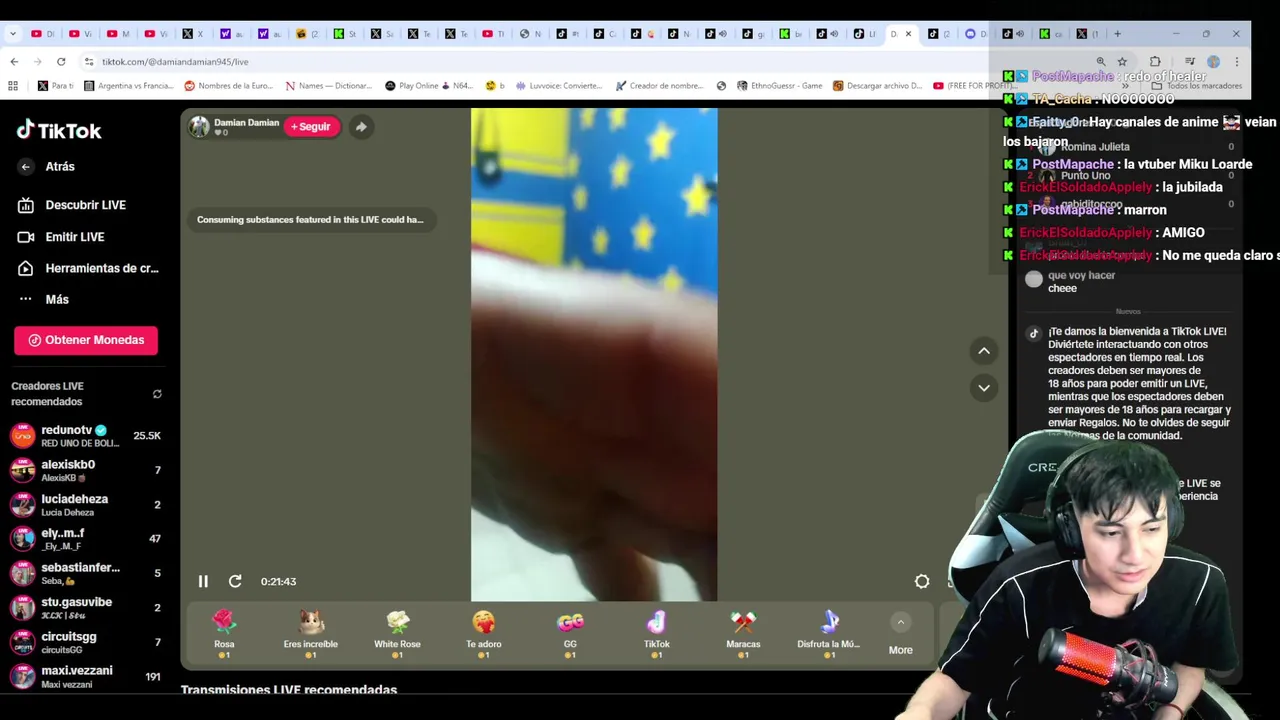The width and height of the screenshot is (1280, 720).
Task: Open sebastianfer... live channel
Action: [86, 573]
